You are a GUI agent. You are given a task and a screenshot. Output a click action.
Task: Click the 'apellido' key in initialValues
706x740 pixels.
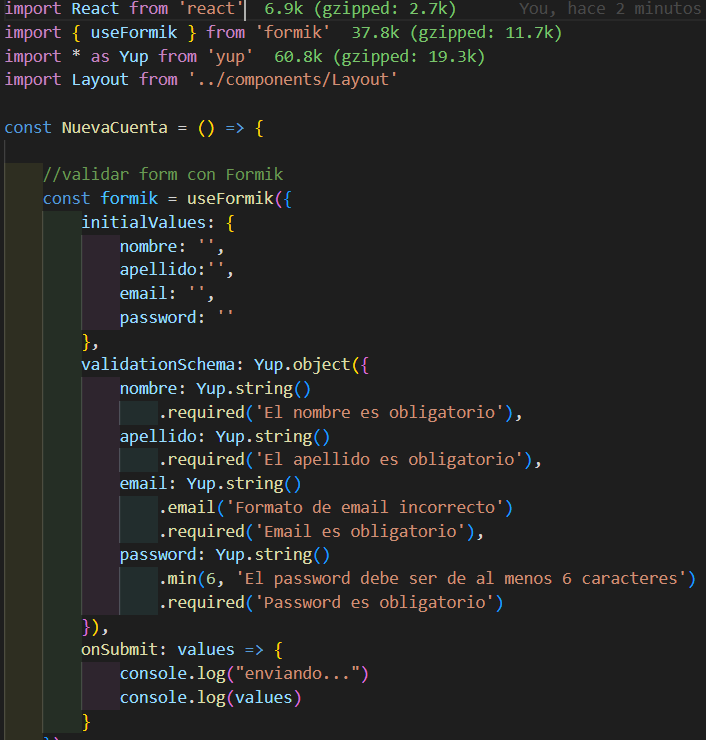(158, 269)
